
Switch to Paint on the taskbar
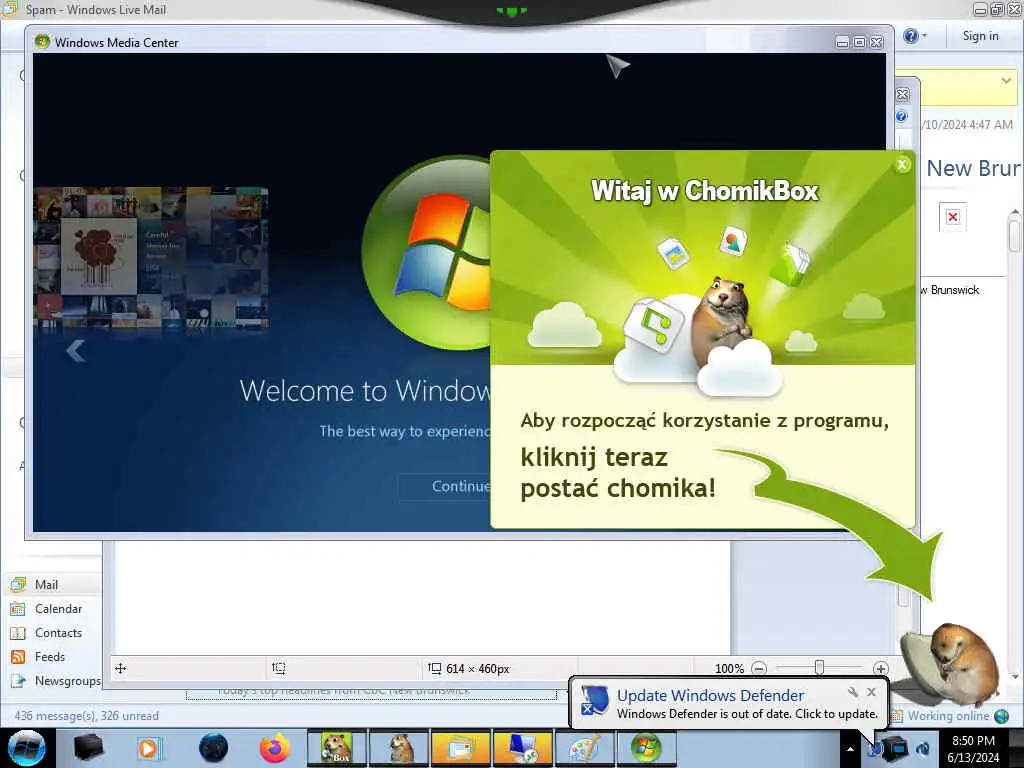click(584, 748)
